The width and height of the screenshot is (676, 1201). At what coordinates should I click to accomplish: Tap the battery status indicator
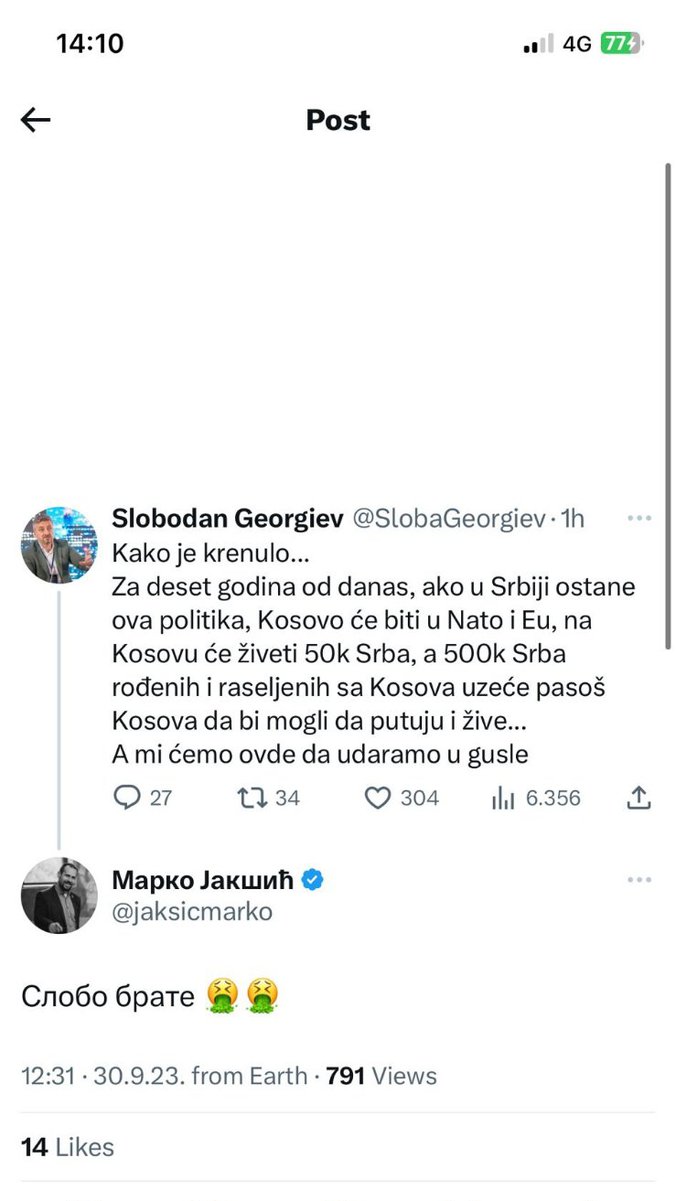coord(620,44)
